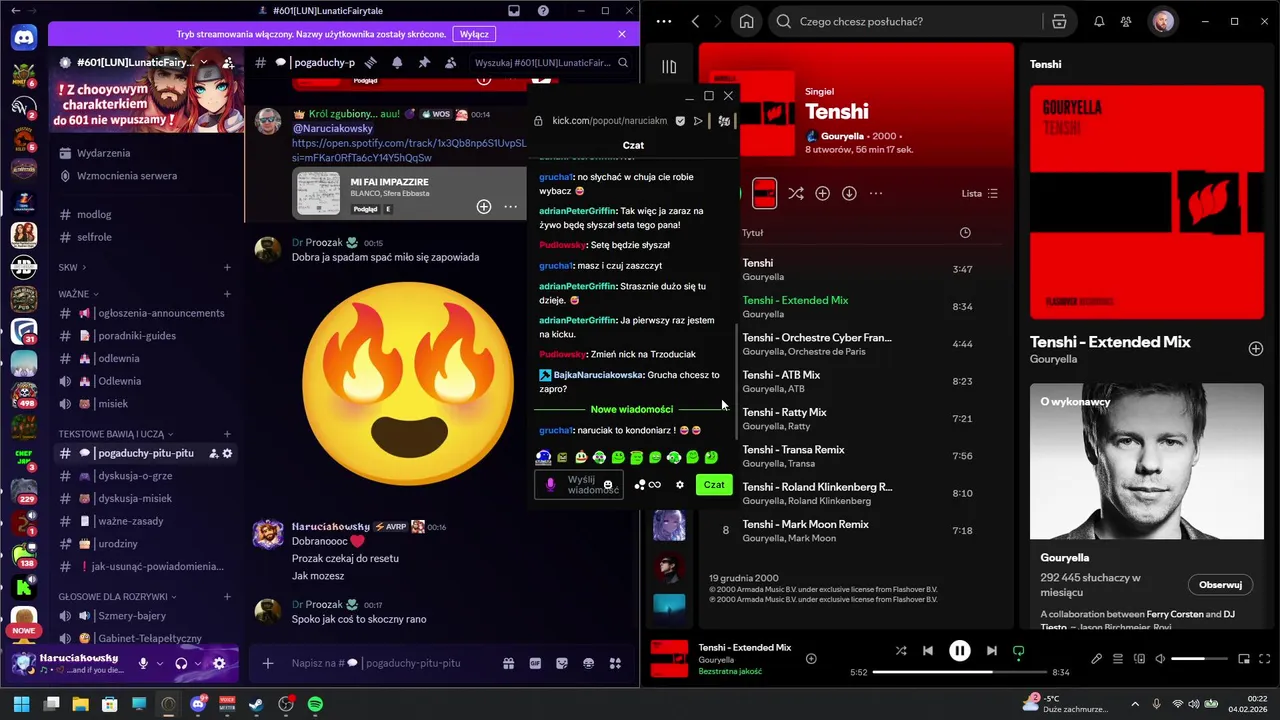Image resolution: width=1280 pixels, height=720 pixels.
Task: Add MI FAI IMPAZZIRE to Spotify library
Action: 484,206
